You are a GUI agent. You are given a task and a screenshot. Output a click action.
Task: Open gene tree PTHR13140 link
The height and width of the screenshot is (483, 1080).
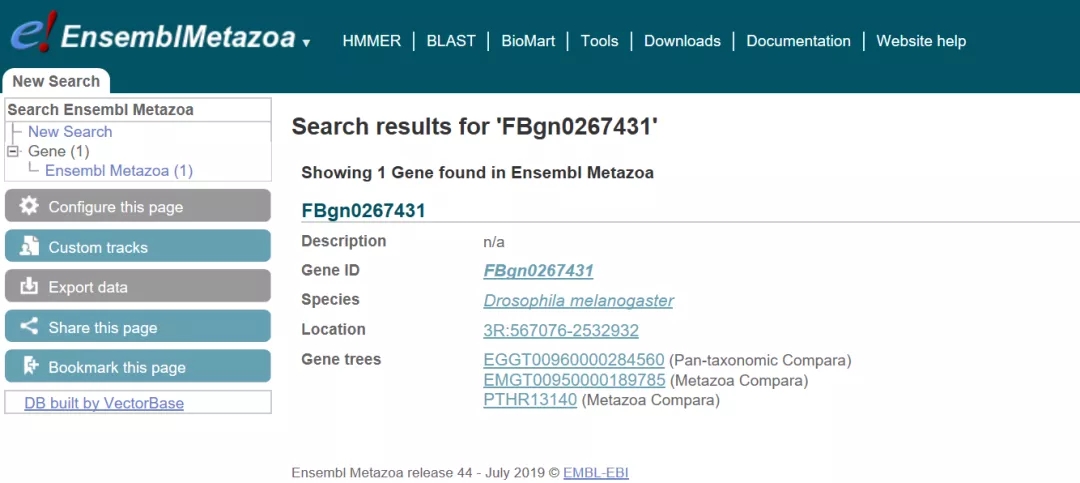click(x=529, y=400)
